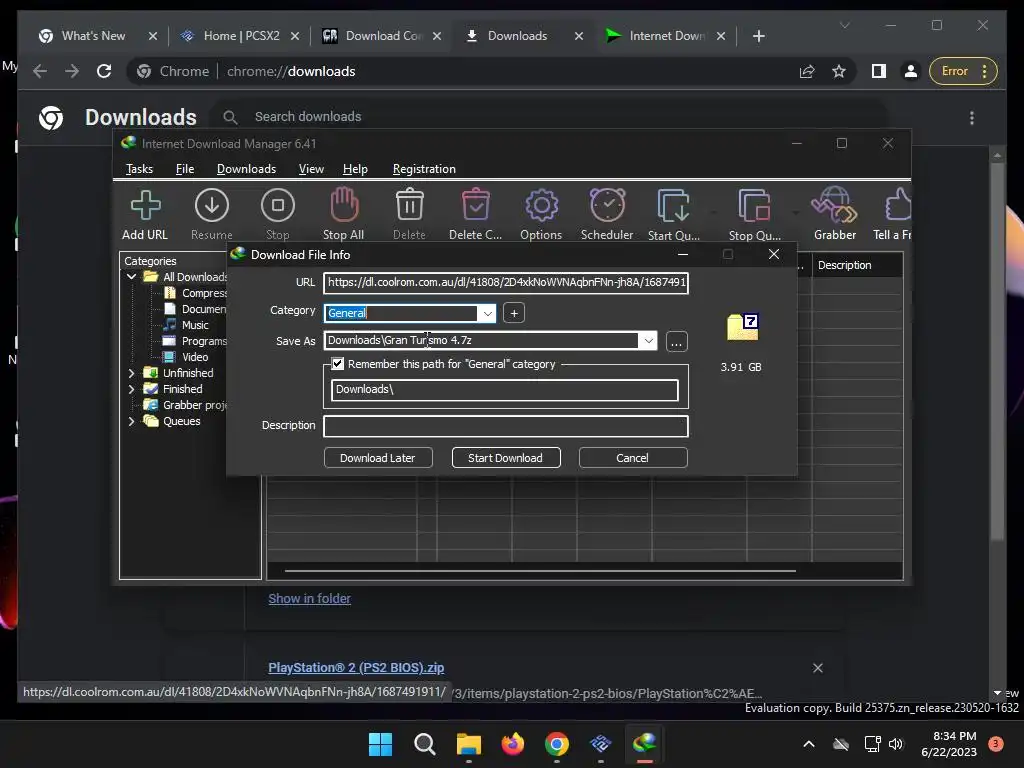Open taskbar Search
1024x768 pixels.
pyautogui.click(x=424, y=744)
